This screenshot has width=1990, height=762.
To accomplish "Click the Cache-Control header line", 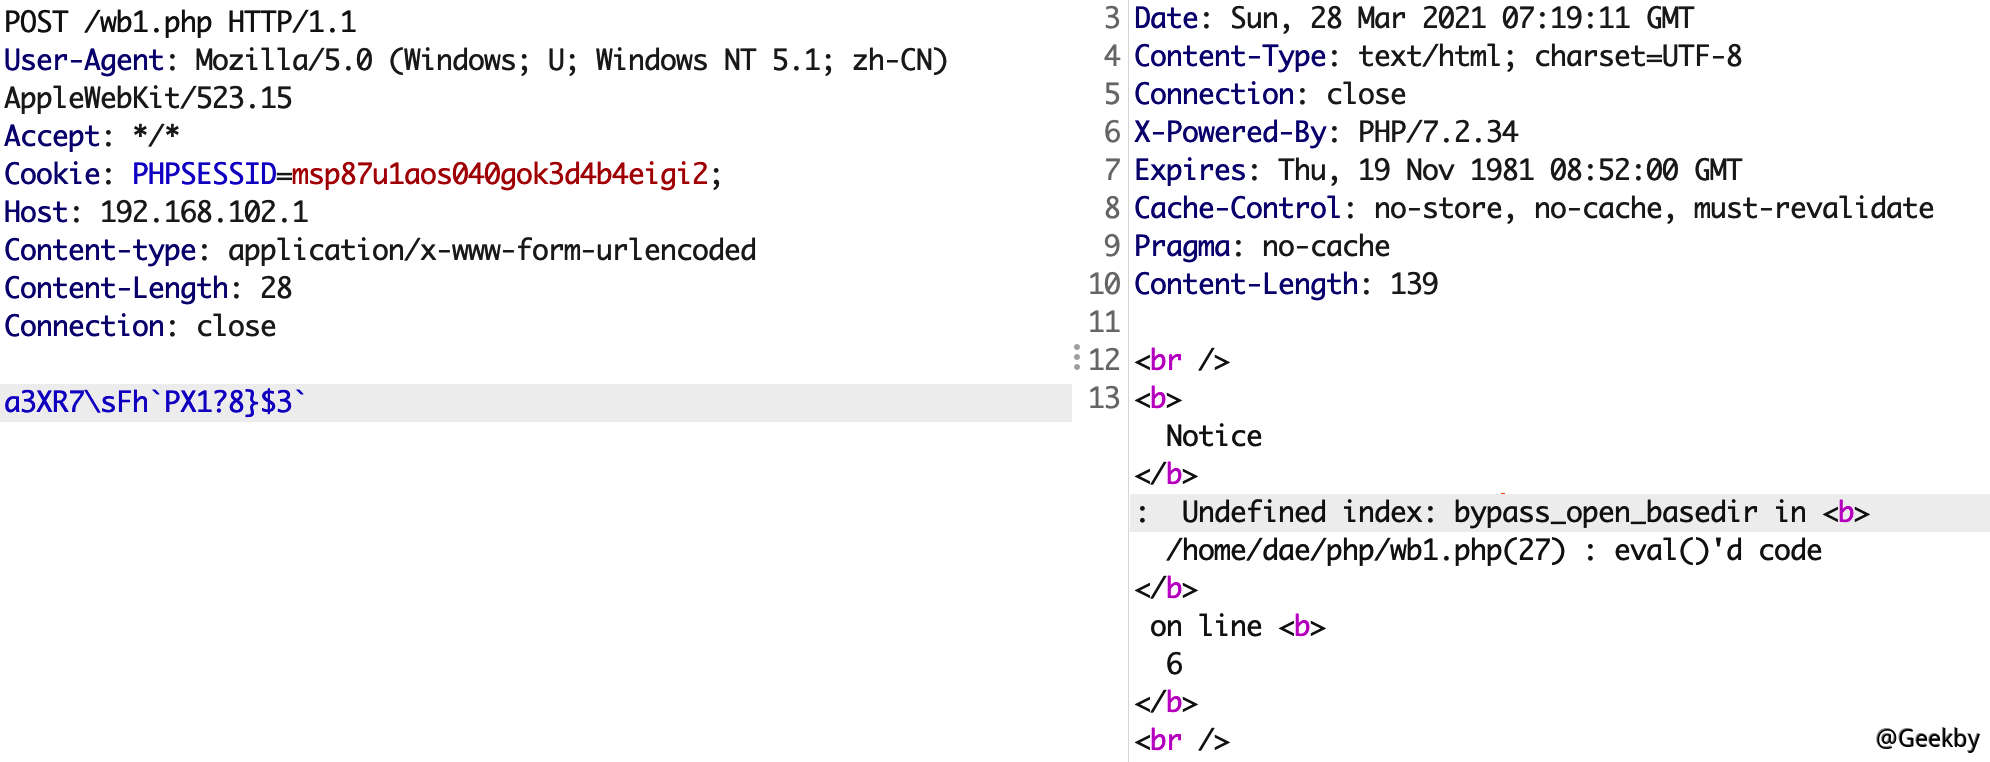I will pos(1533,208).
